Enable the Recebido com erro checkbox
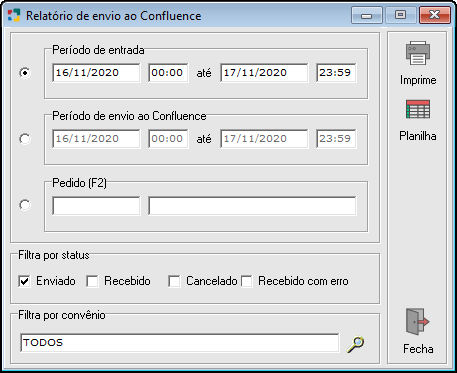The width and height of the screenshot is (457, 373). point(247,281)
